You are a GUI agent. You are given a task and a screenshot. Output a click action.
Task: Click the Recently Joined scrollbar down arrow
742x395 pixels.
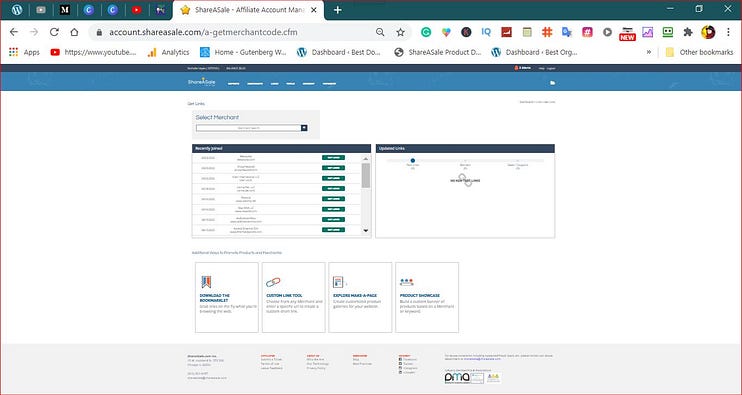[x=365, y=230]
